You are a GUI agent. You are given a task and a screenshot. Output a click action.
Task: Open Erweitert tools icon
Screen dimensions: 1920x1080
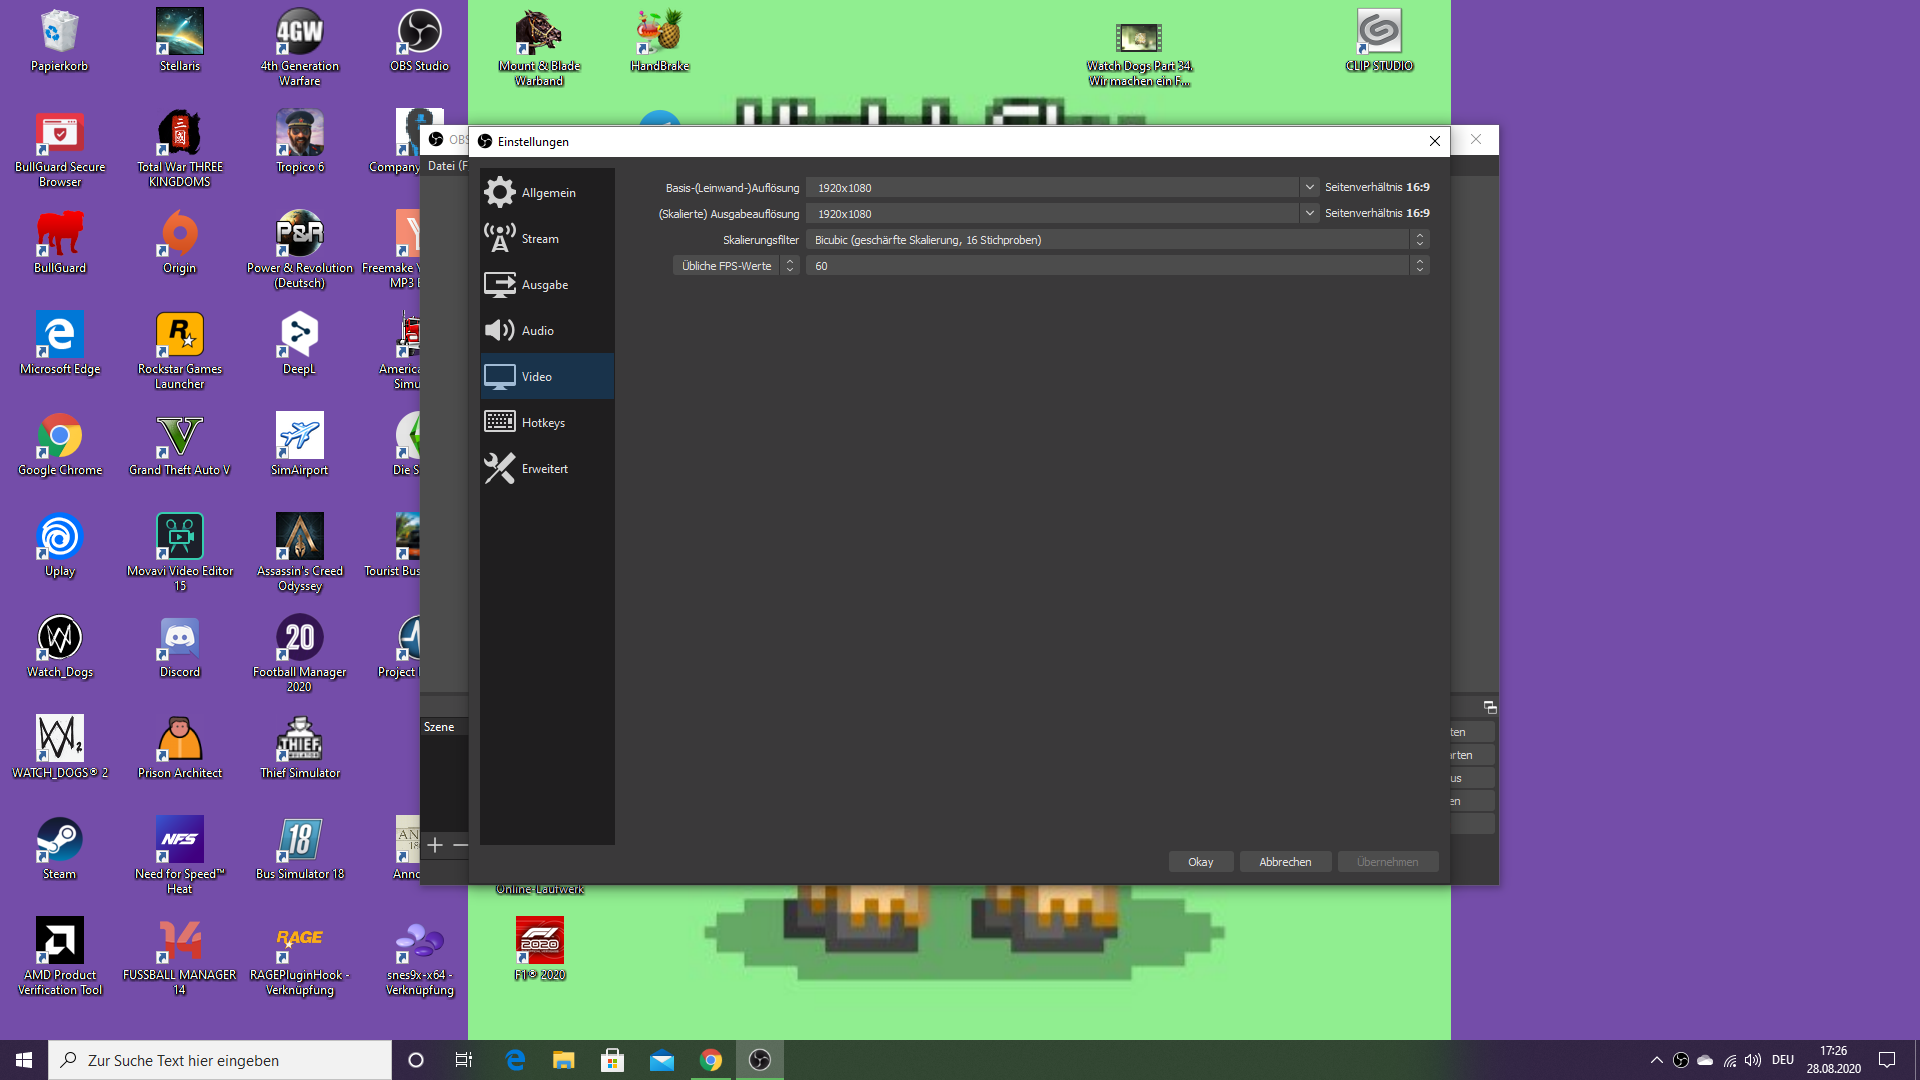pos(499,468)
